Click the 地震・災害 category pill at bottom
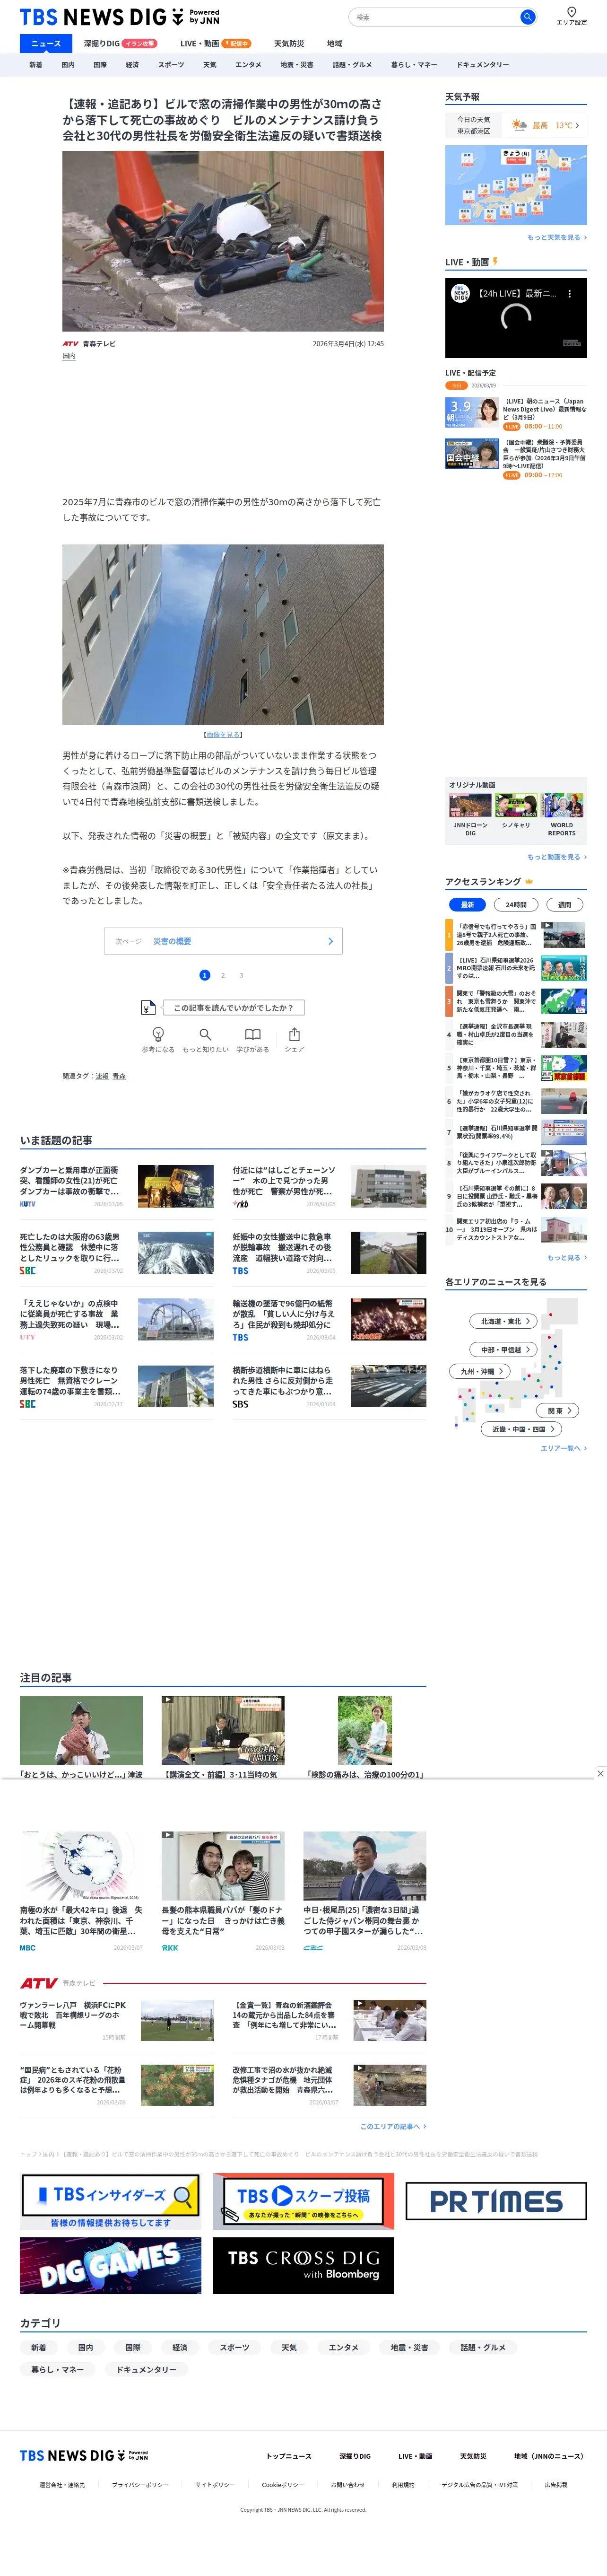Image resolution: width=607 pixels, height=2576 pixels. click(x=409, y=2347)
